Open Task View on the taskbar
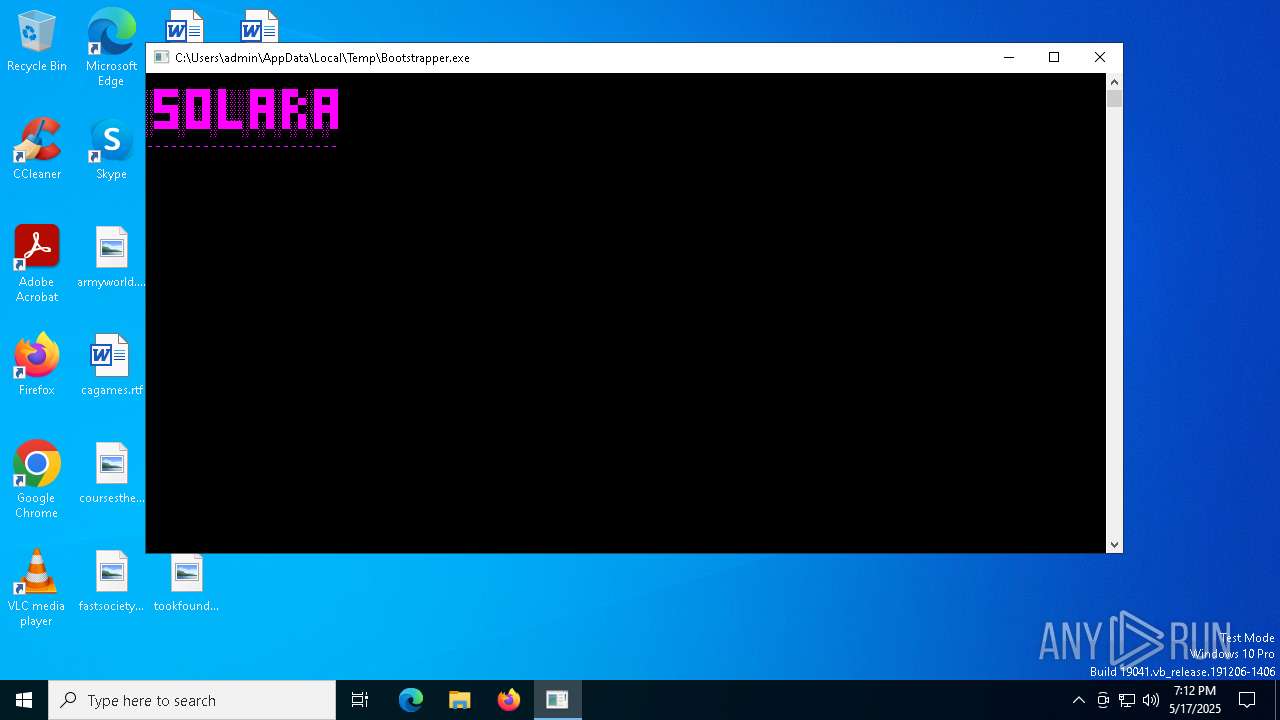This screenshot has width=1280, height=720. pyautogui.click(x=360, y=700)
